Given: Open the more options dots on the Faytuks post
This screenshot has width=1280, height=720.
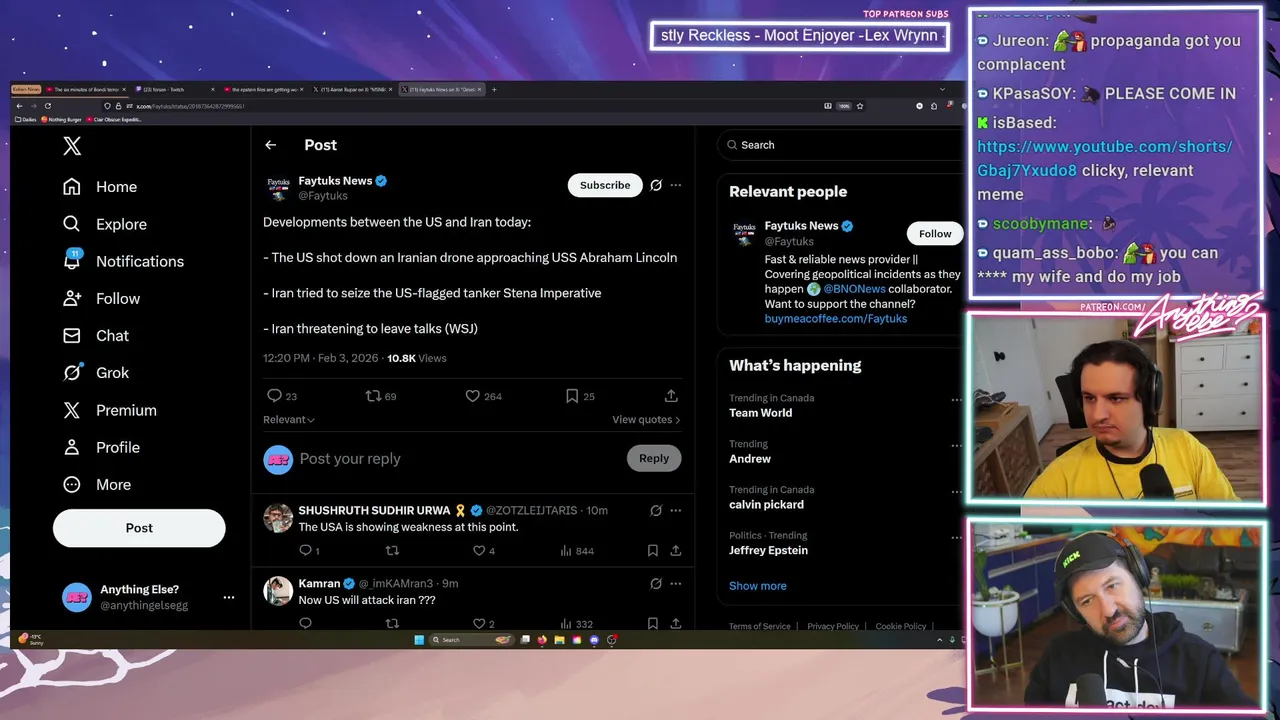Looking at the screenshot, I should [676, 185].
